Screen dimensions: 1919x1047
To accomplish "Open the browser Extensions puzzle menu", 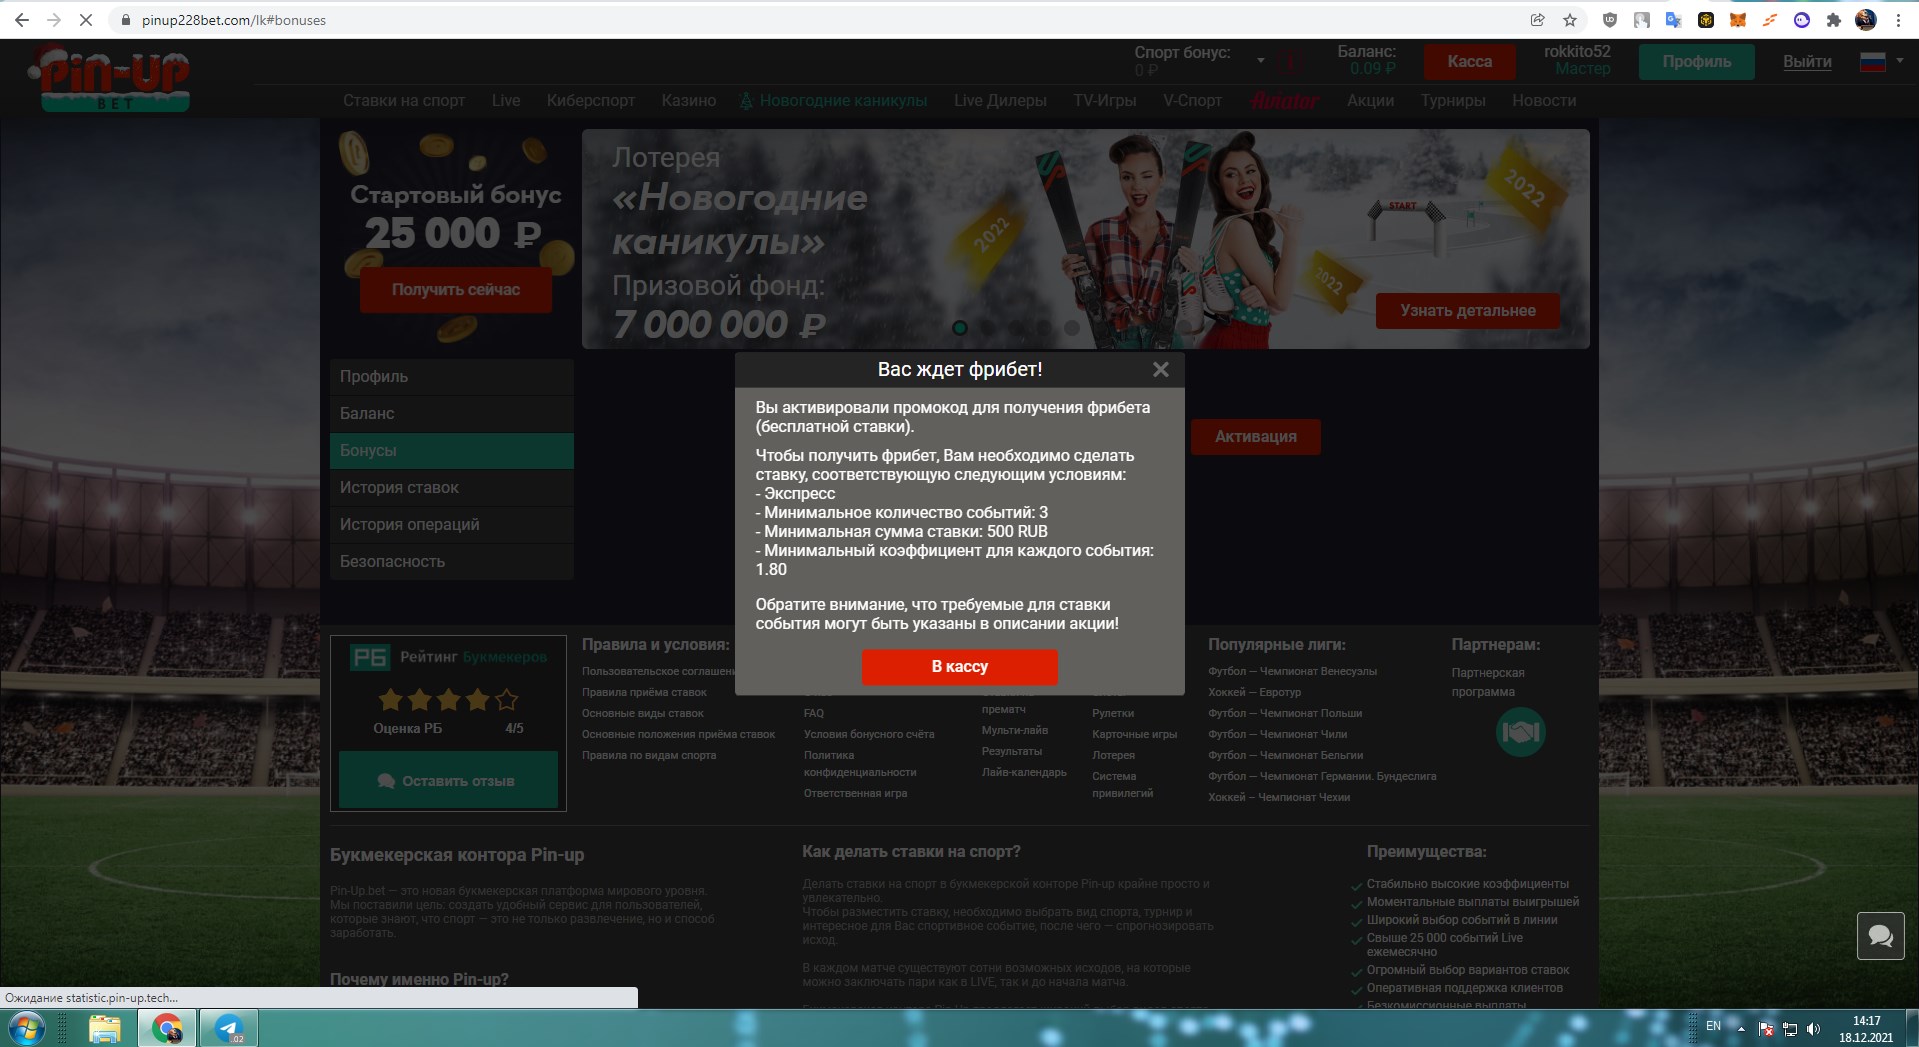I will pyautogui.click(x=1833, y=20).
